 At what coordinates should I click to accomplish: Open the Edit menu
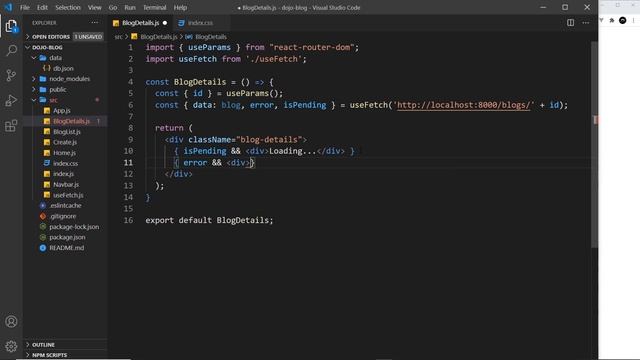(x=42, y=7)
